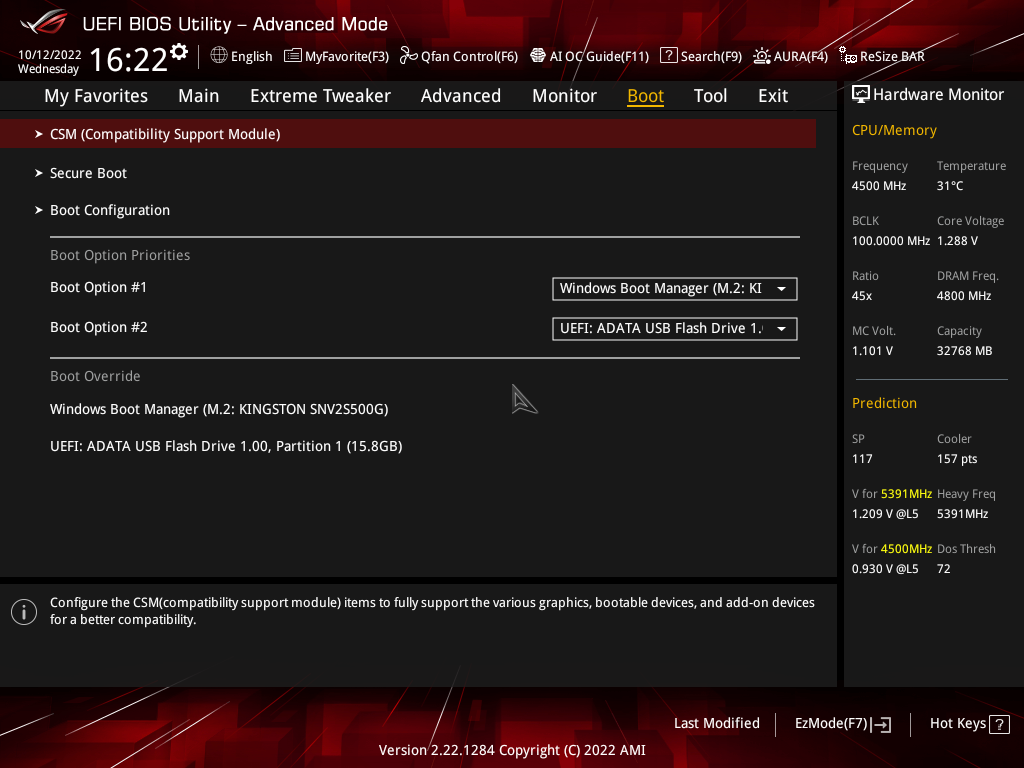Open the Exit tab
Image resolution: width=1024 pixels, height=768 pixels.
pyautogui.click(x=773, y=96)
